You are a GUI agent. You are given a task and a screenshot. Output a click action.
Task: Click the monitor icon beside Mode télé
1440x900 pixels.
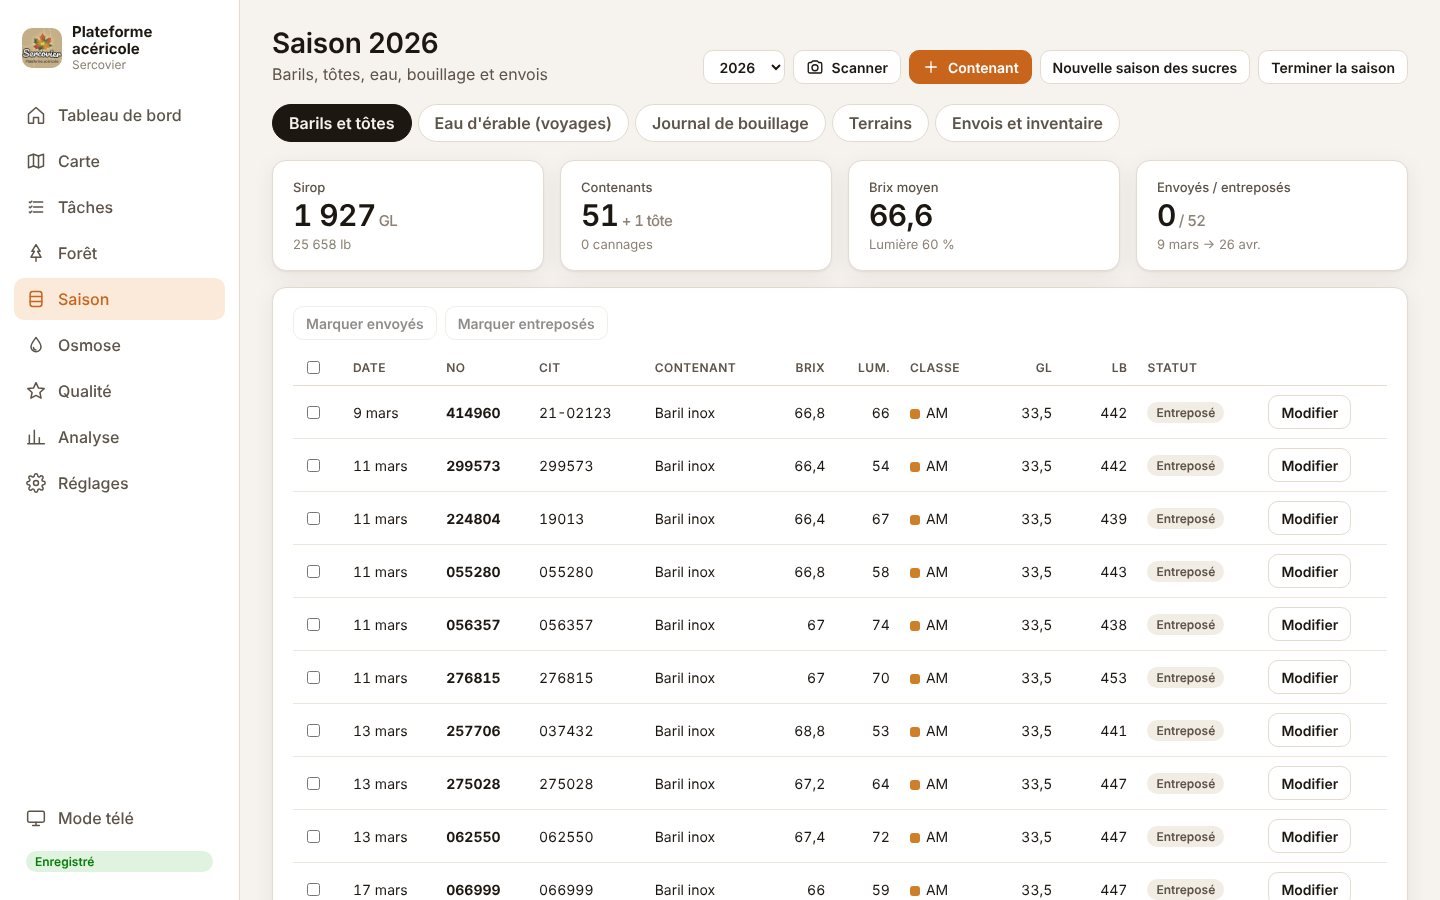point(36,818)
